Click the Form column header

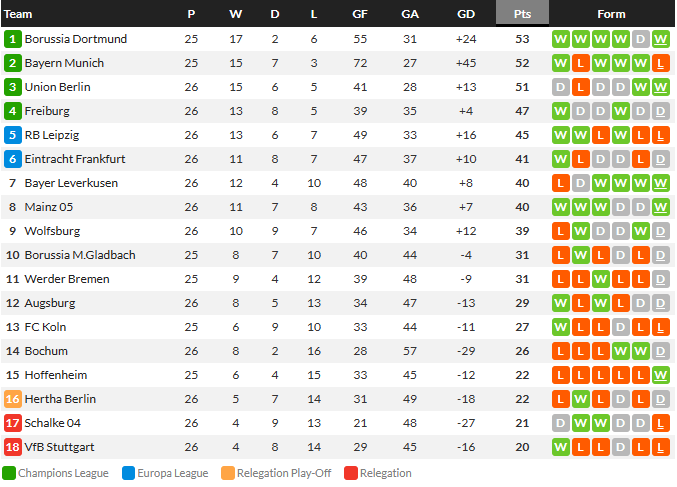click(611, 14)
